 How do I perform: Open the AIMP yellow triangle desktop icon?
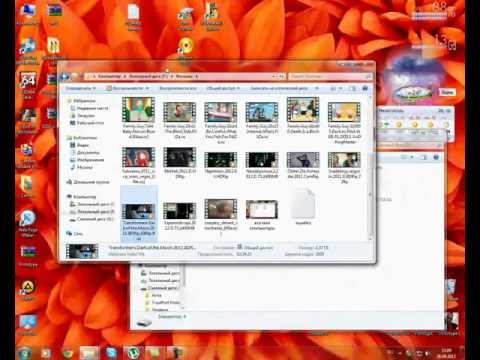click(x=28, y=290)
